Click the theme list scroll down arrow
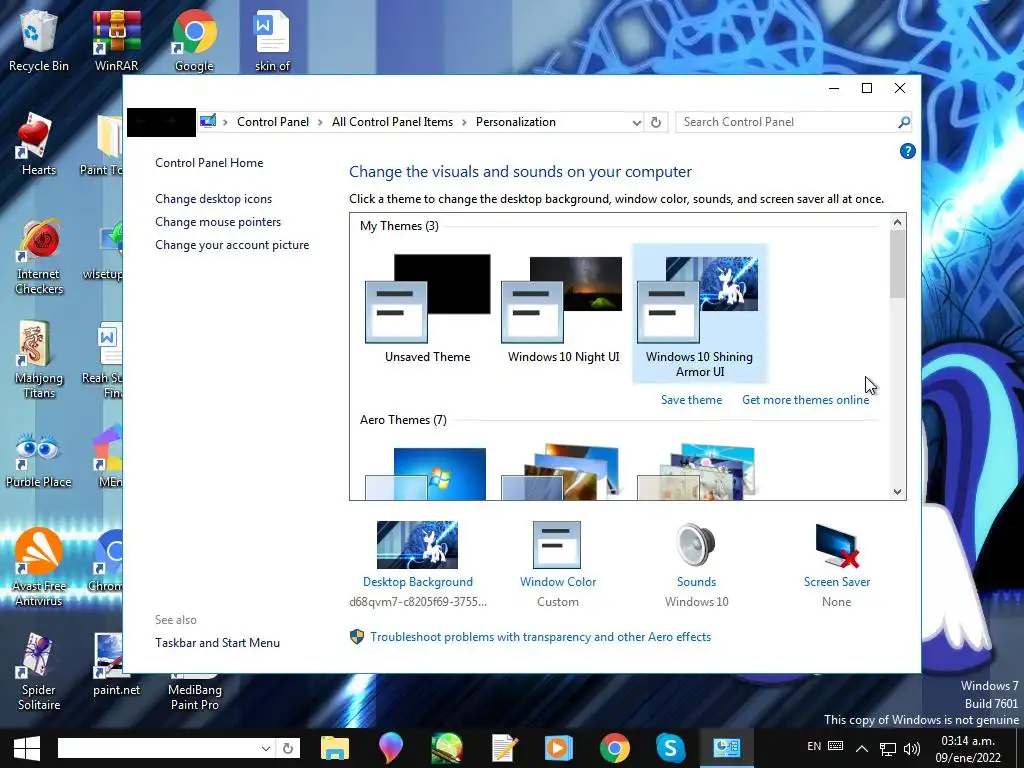1024x768 pixels. [x=897, y=492]
